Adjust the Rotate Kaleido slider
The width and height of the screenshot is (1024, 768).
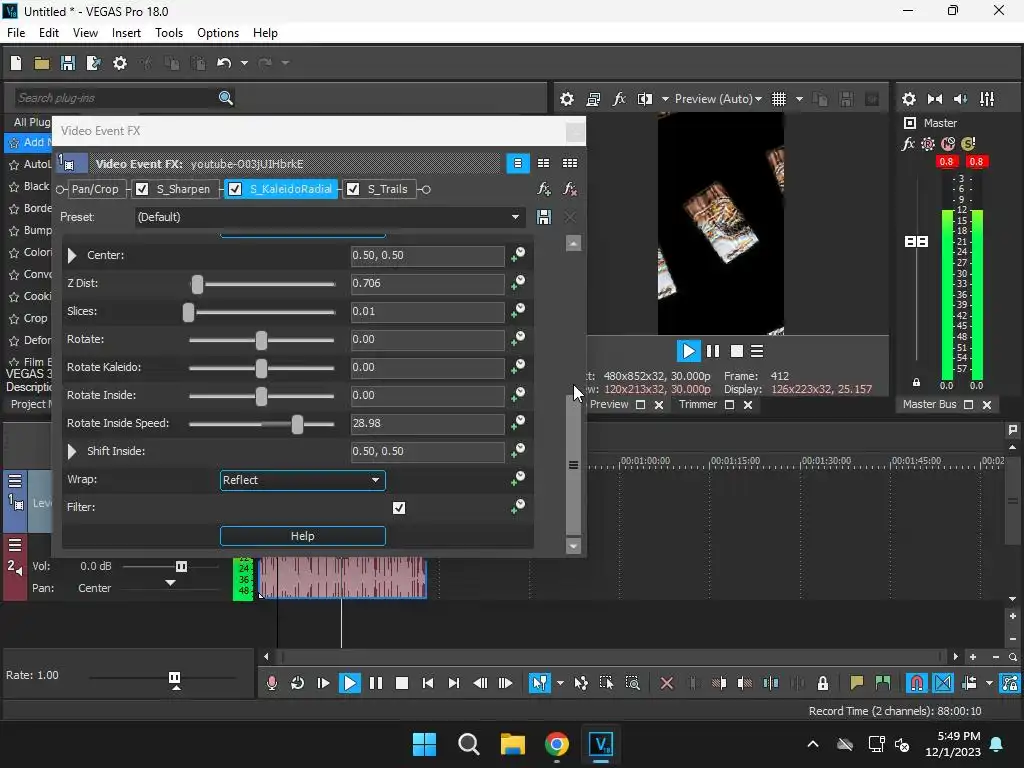[x=261, y=368]
